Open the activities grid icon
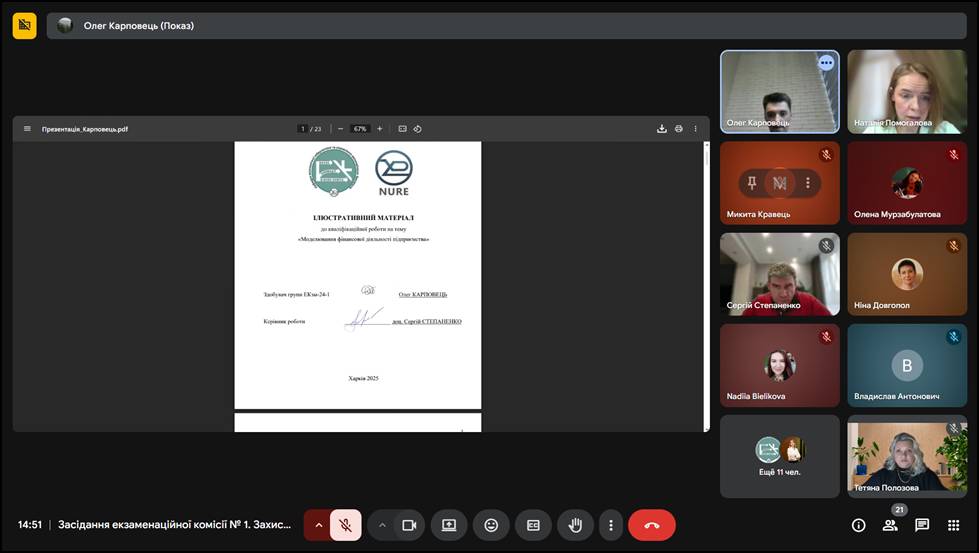Screen dimensions: 979x553 [953, 525]
